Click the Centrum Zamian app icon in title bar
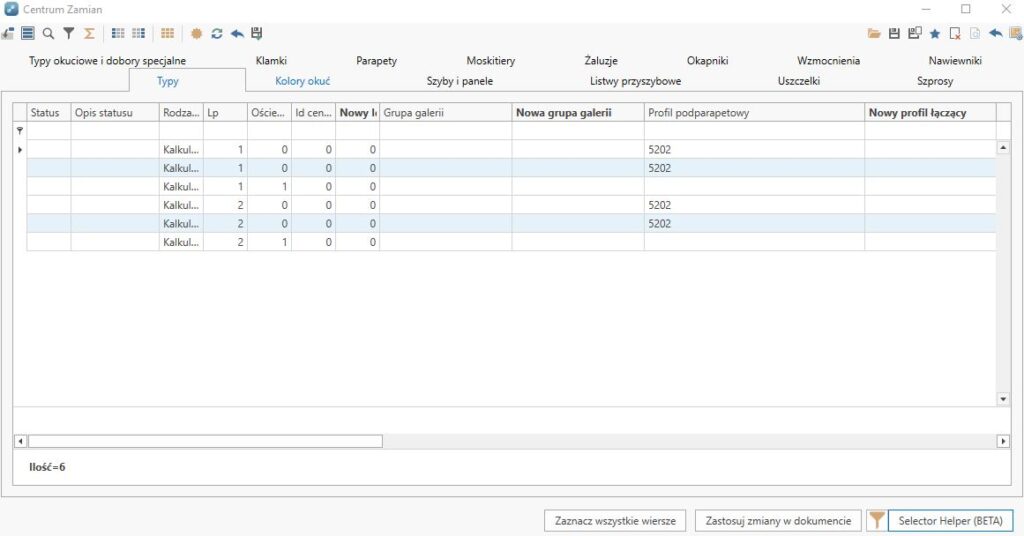The width and height of the screenshot is (1024, 536). pos(11,9)
